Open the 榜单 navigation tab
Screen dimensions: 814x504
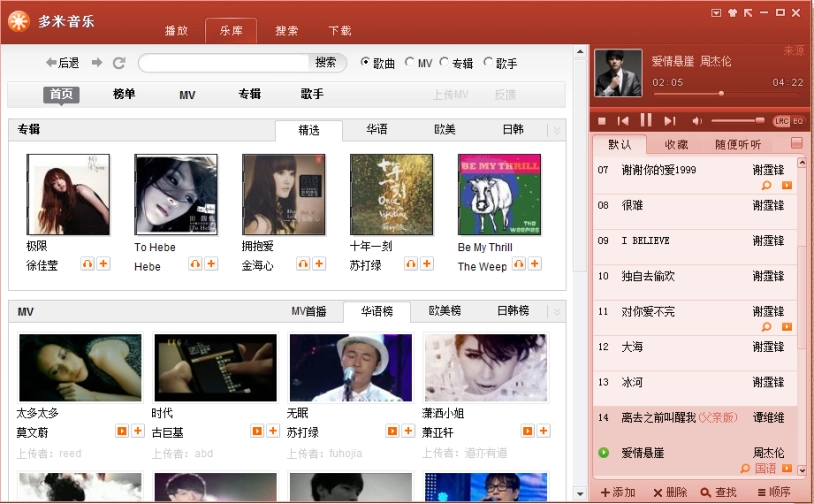(x=124, y=94)
